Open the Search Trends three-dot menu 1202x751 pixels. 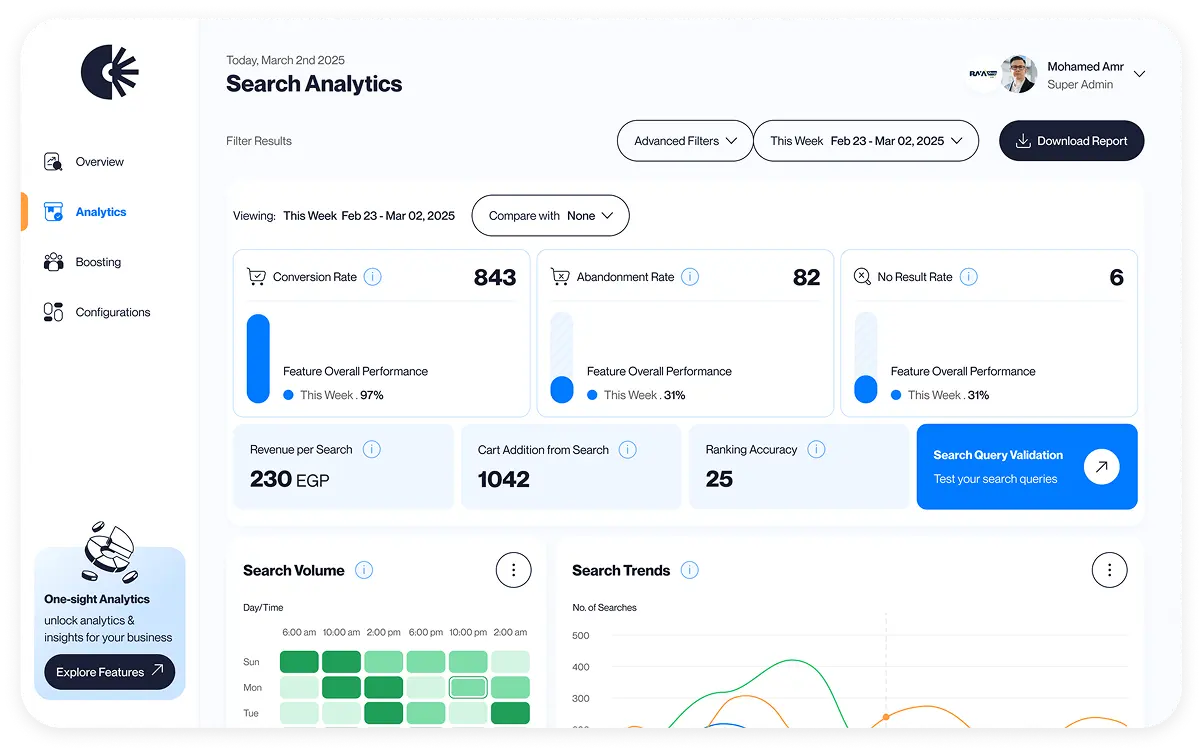tap(1108, 569)
